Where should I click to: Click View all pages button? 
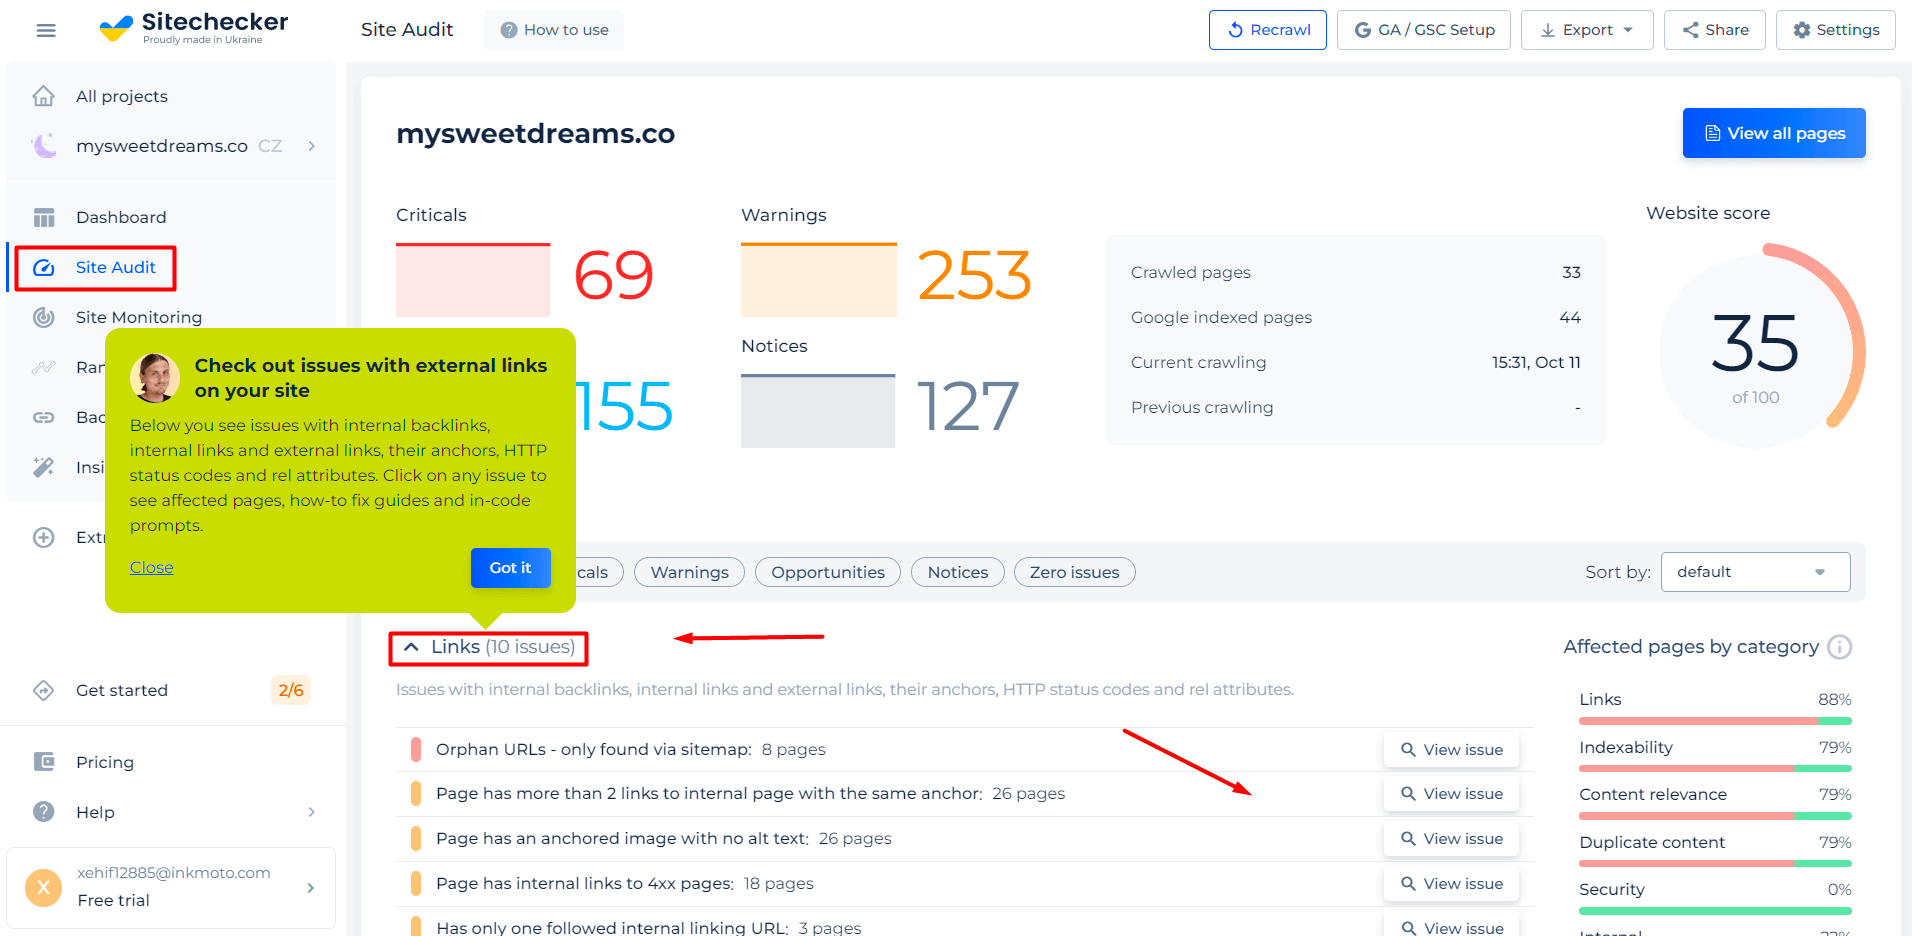(1774, 133)
